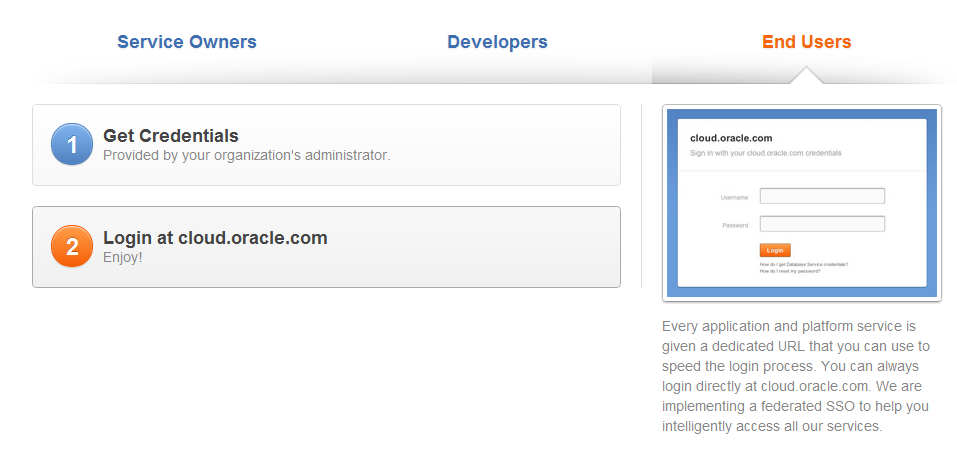Select the End Users tab
The image size is (957, 455).
click(806, 42)
